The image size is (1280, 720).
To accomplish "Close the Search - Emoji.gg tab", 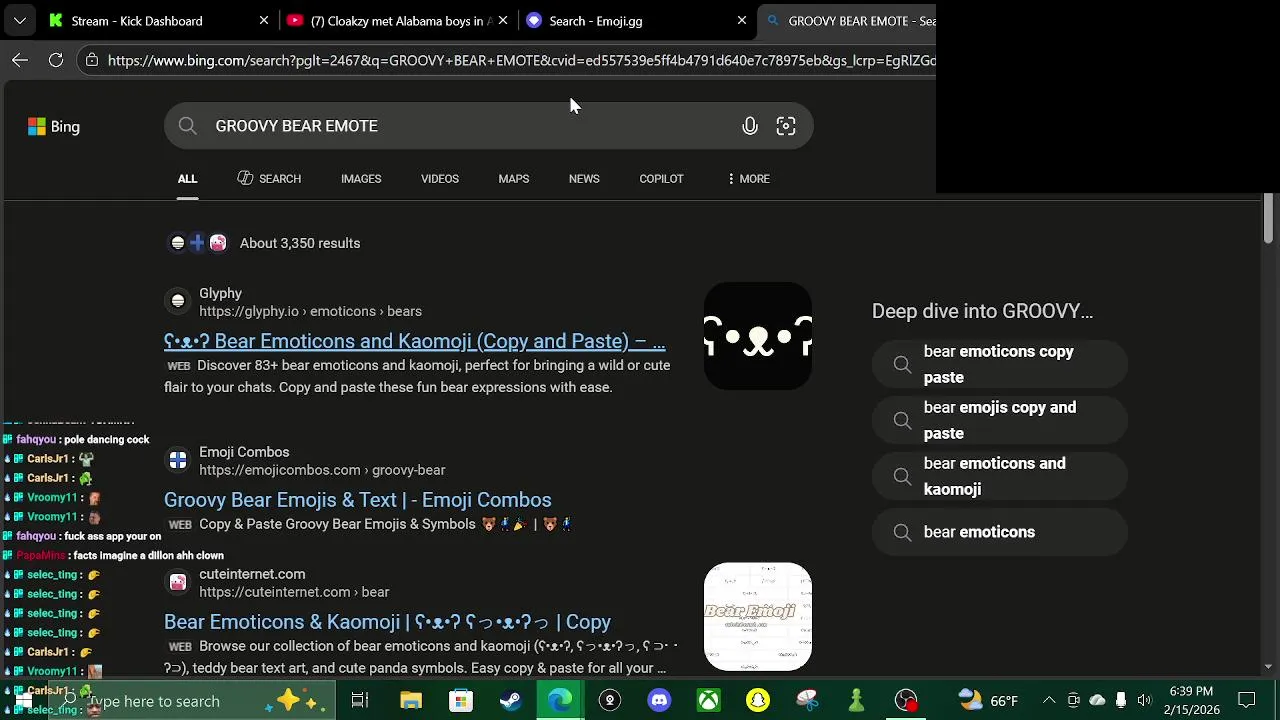I will pos(741,20).
